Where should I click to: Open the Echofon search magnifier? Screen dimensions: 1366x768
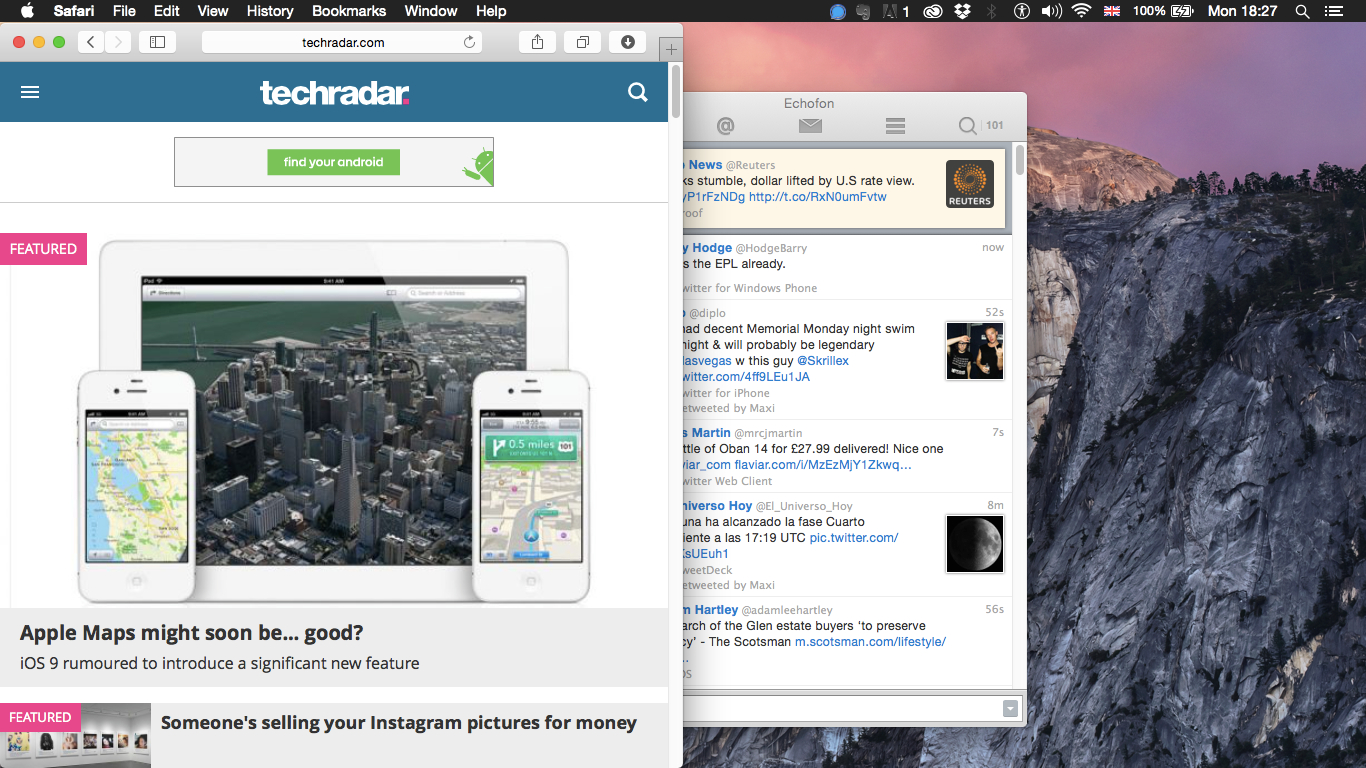click(x=967, y=126)
